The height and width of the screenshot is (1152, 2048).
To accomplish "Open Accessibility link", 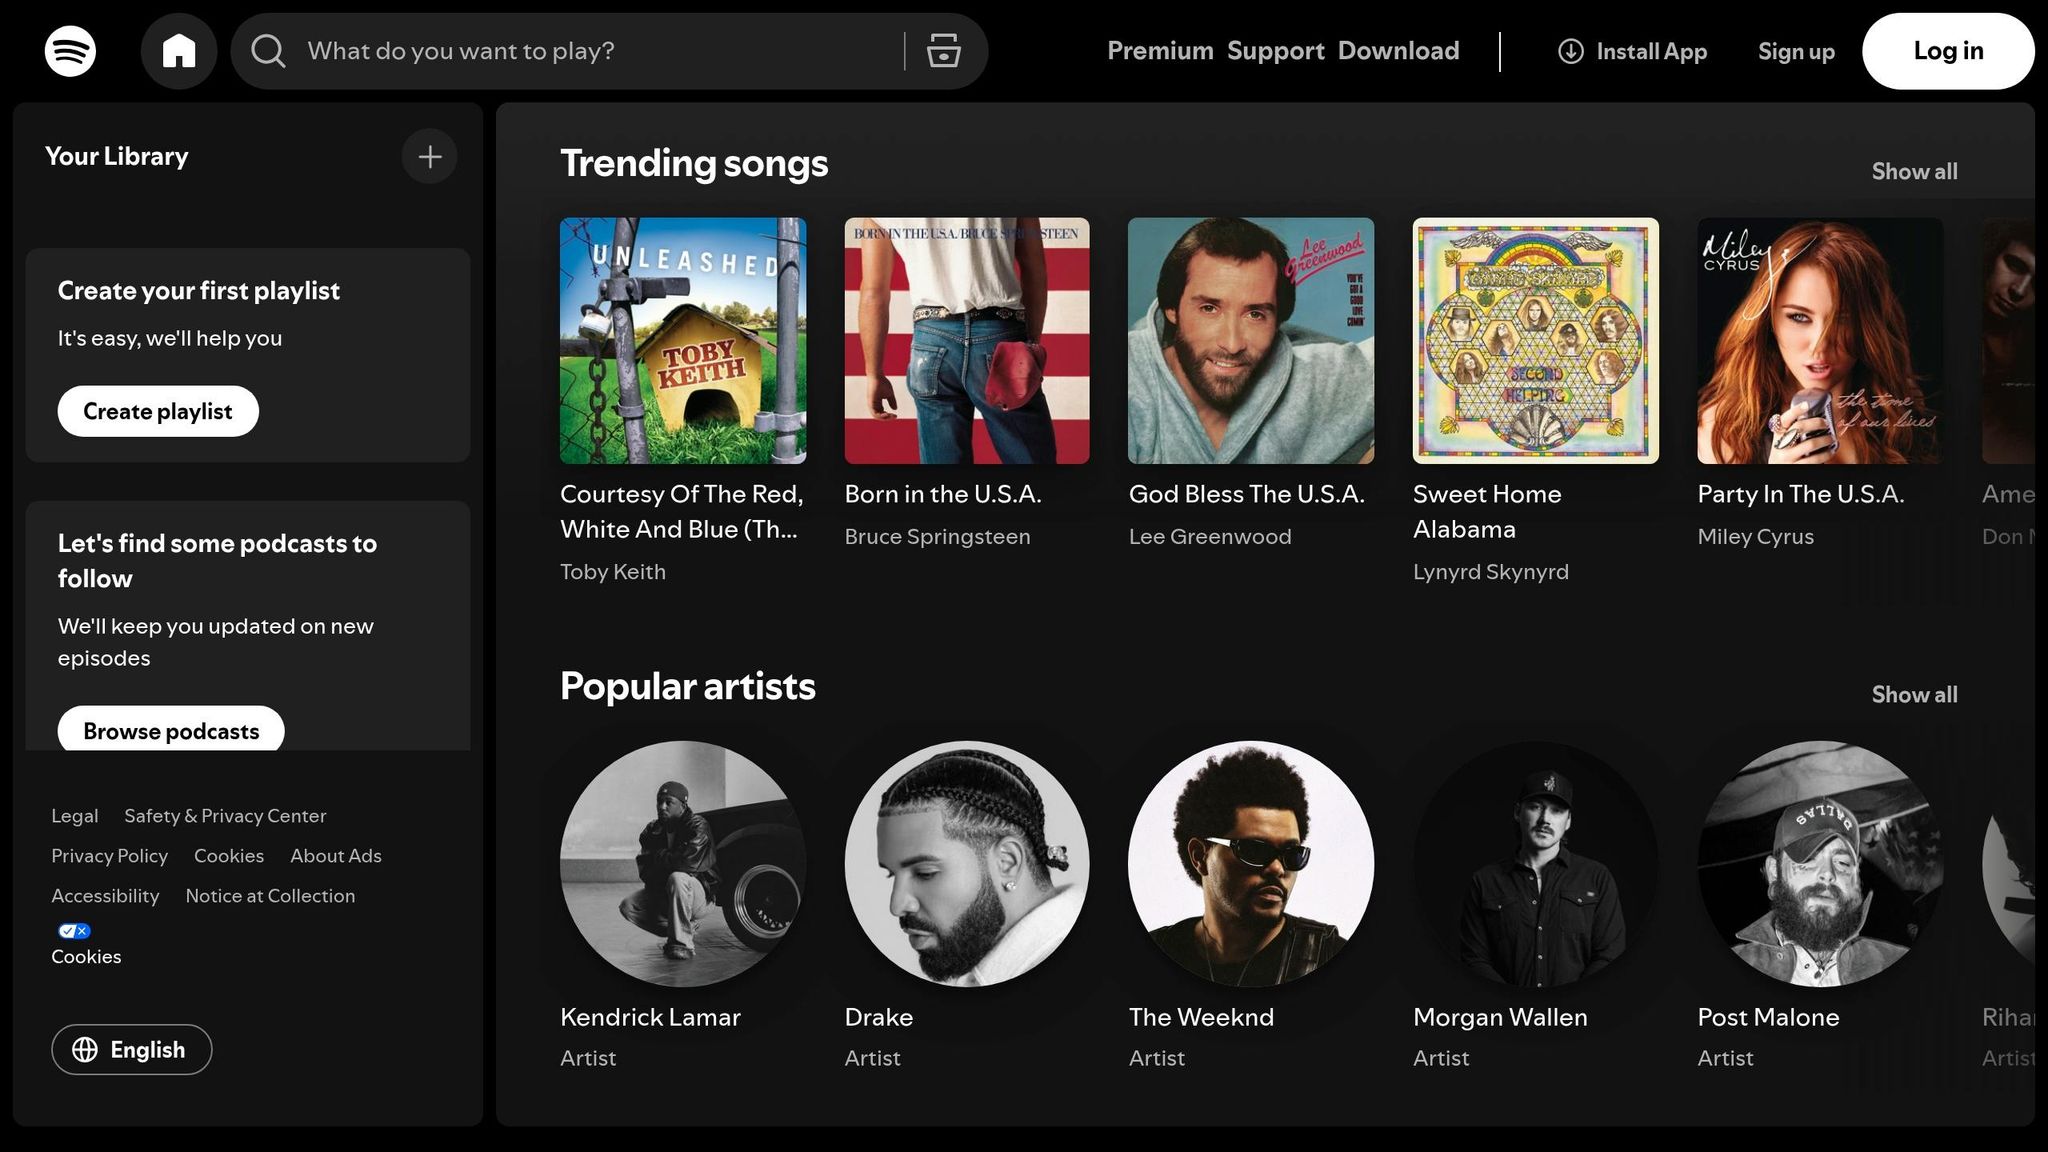I will tap(105, 896).
